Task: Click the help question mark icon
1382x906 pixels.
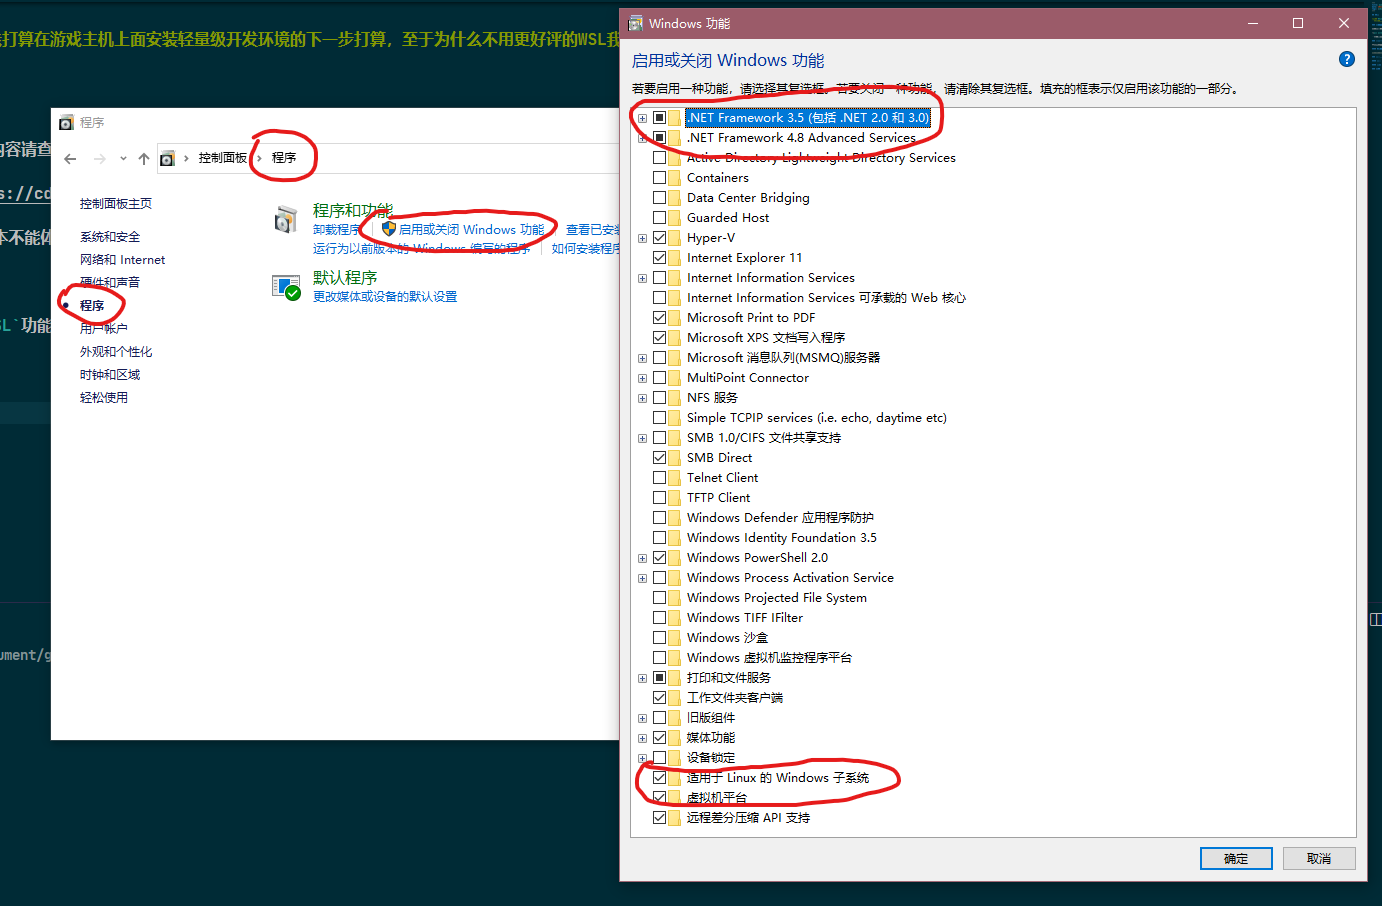Action: pyautogui.click(x=1347, y=59)
